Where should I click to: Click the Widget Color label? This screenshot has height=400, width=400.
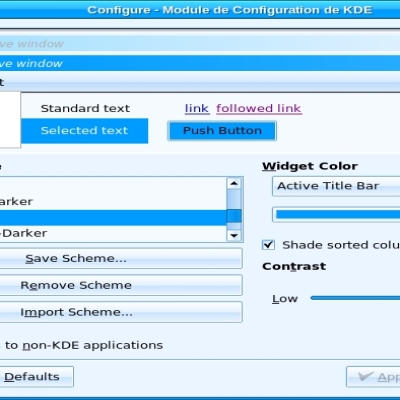click(x=310, y=166)
